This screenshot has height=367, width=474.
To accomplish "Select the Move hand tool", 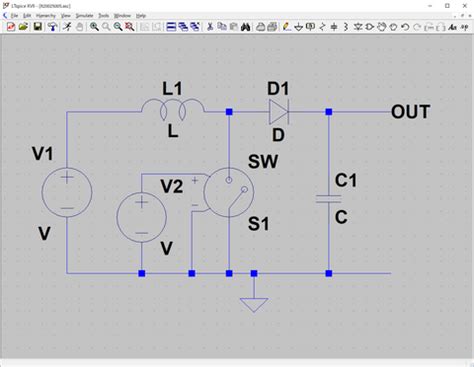I will pos(382,27).
